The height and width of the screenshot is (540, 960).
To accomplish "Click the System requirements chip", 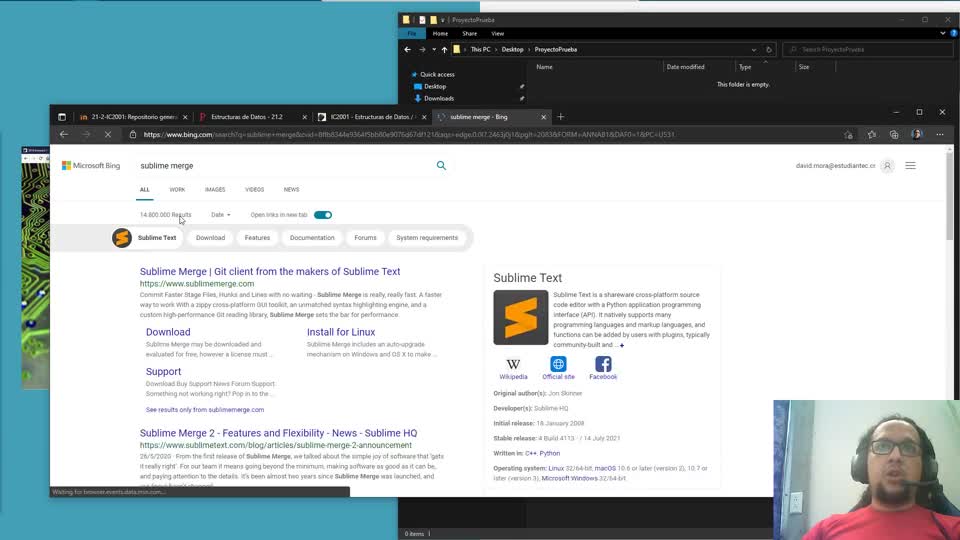I will 427,238.
